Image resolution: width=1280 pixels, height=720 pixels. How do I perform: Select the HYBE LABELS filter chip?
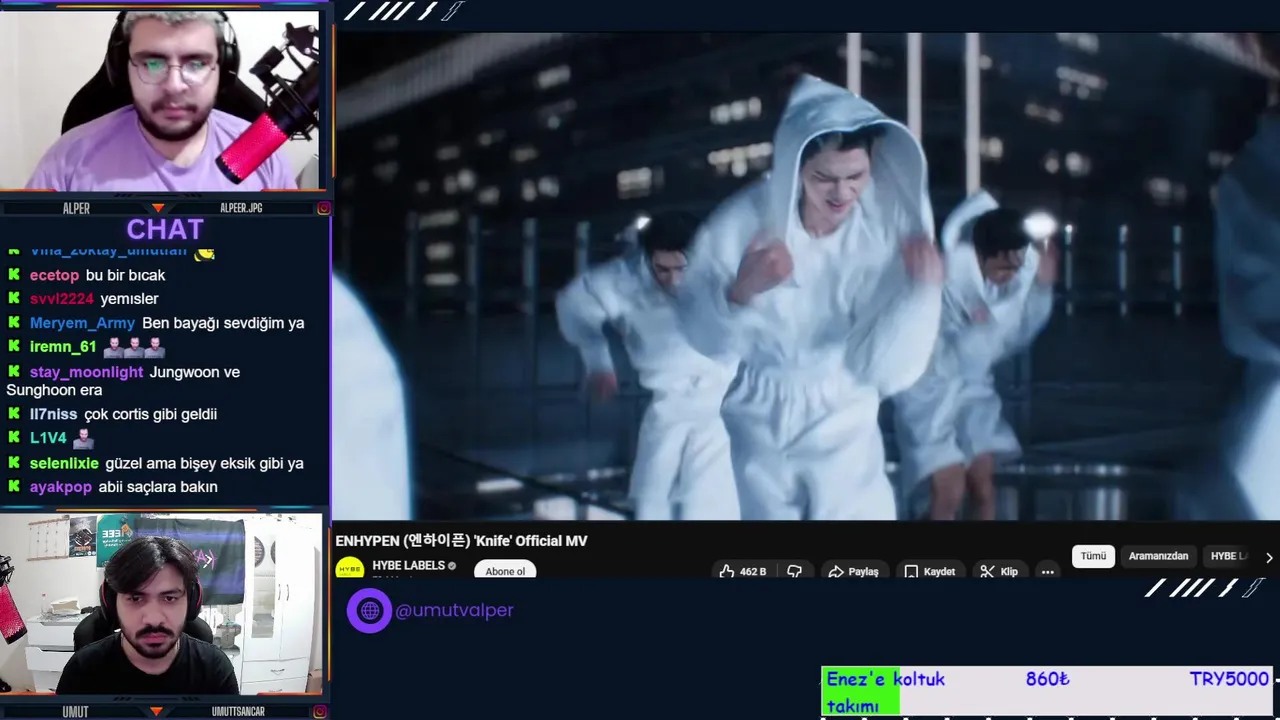pos(1229,556)
